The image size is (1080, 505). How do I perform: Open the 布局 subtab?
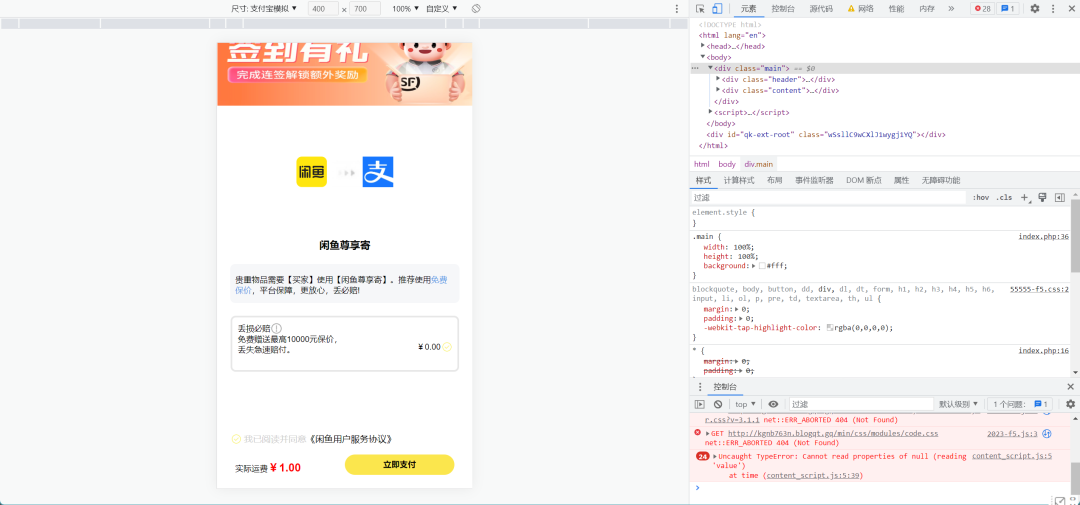pyautogui.click(x=775, y=181)
